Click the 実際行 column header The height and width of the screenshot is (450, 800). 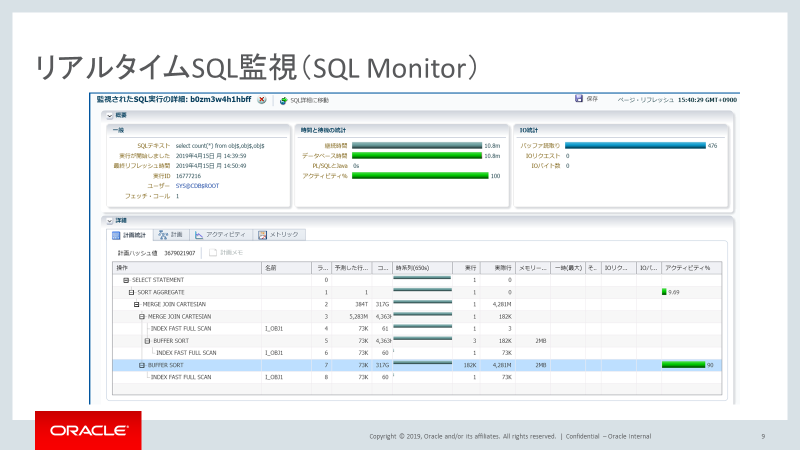click(x=497, y=268)
